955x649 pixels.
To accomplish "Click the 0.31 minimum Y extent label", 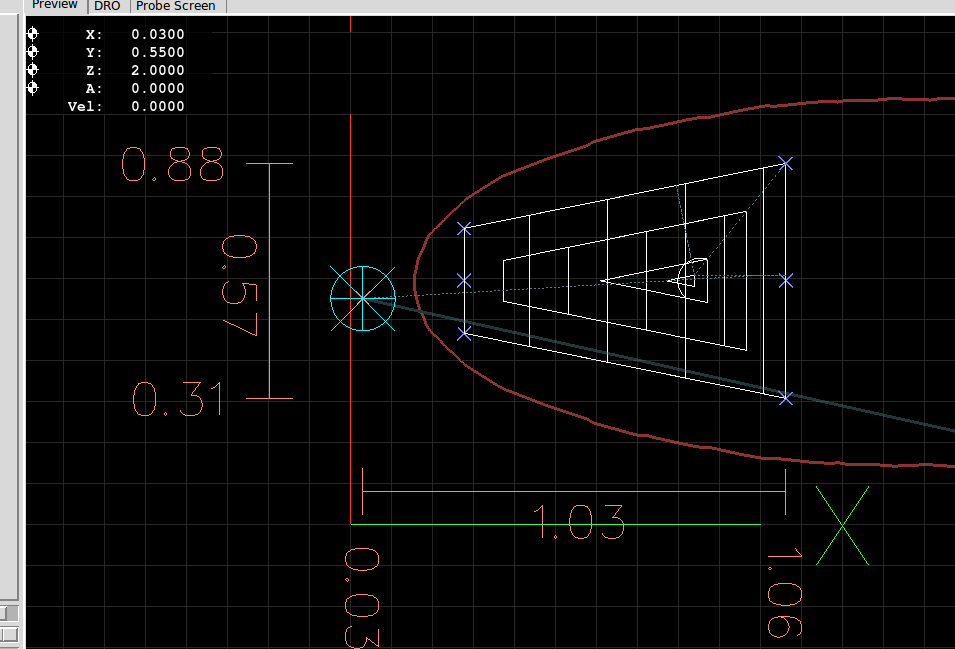I will (x=178, y=401).
